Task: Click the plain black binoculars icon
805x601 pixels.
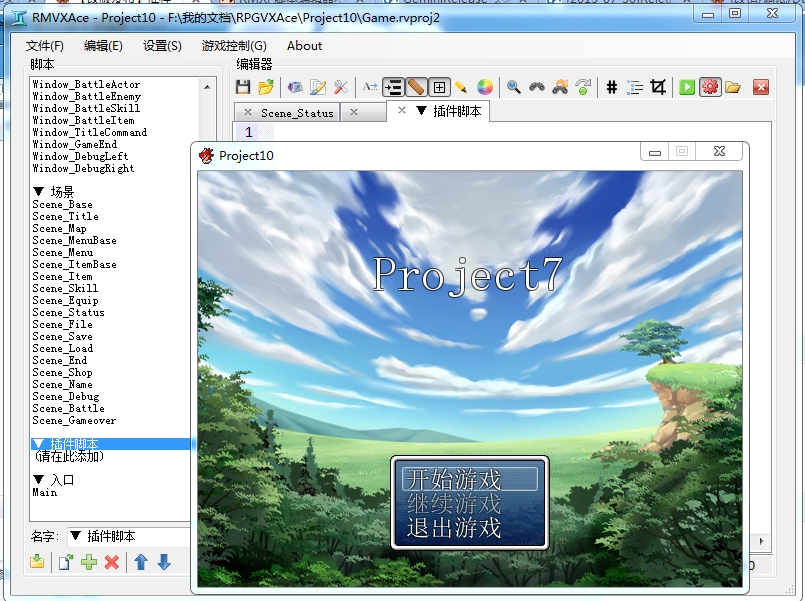Action: pos(537,87)
